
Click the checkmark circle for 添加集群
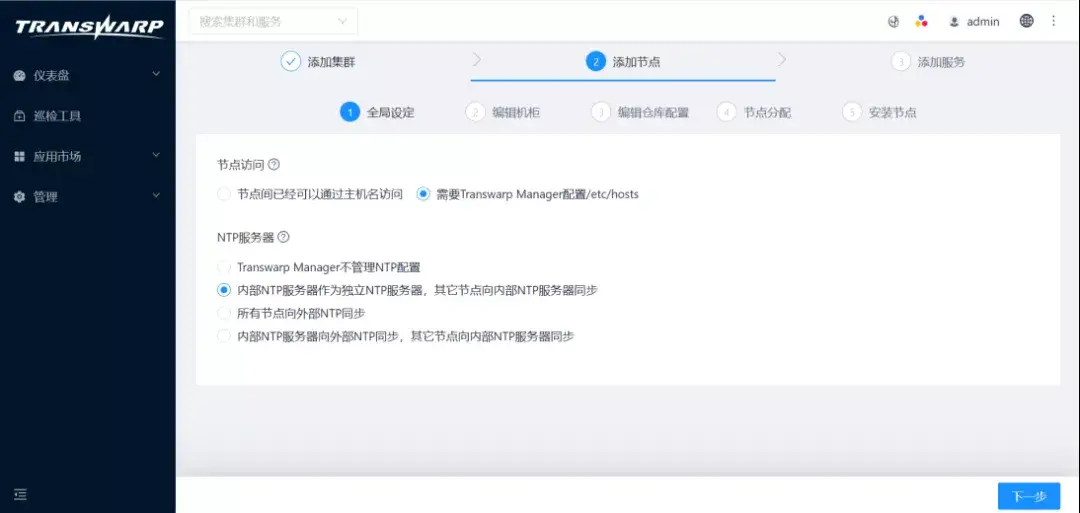[291, 61]
